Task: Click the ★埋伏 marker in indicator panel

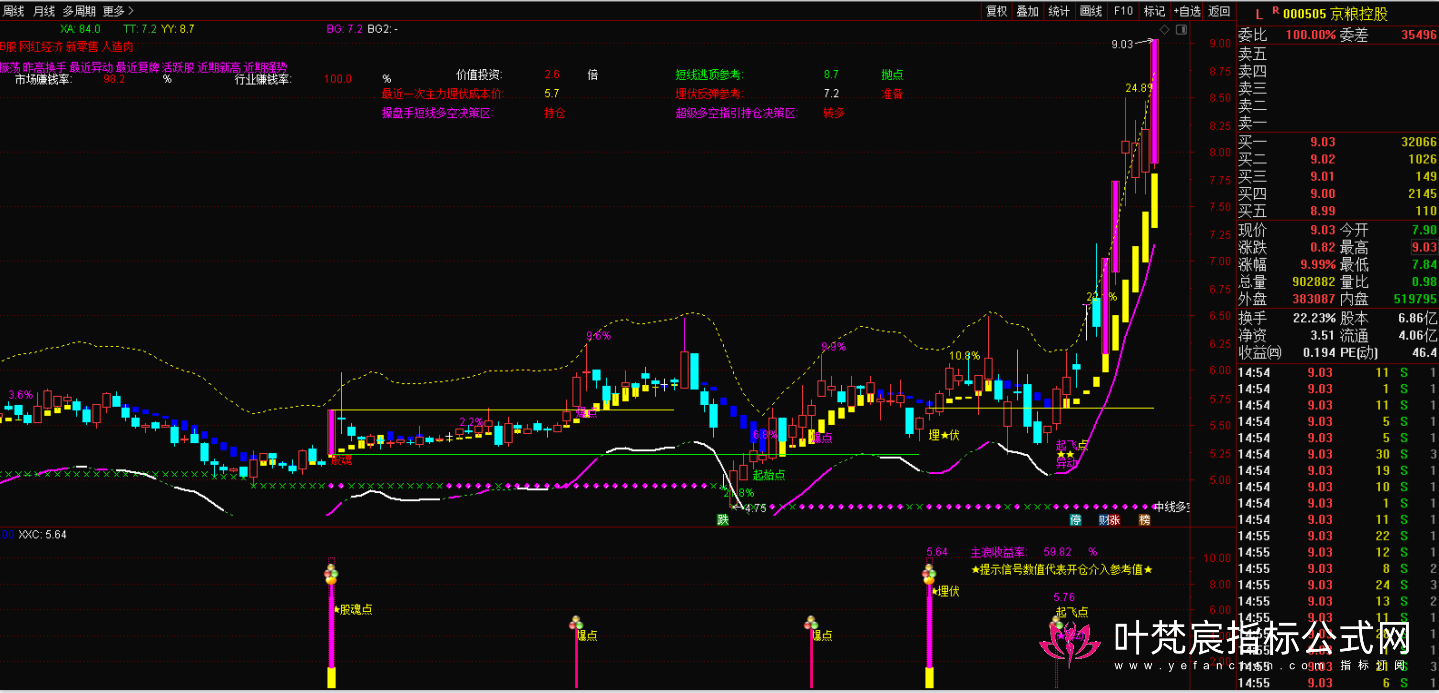Action: tap(945, 591)
